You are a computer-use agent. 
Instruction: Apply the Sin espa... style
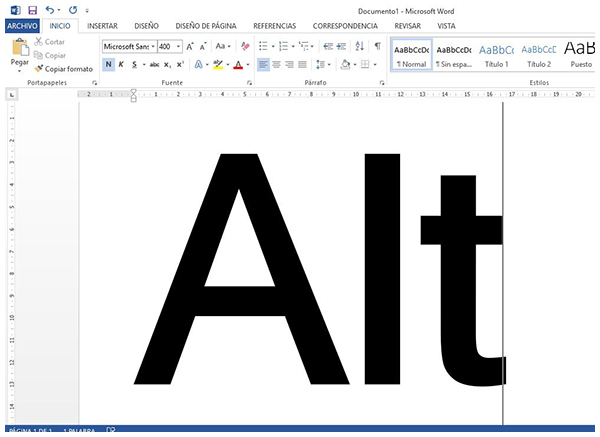tap(454, 55)
